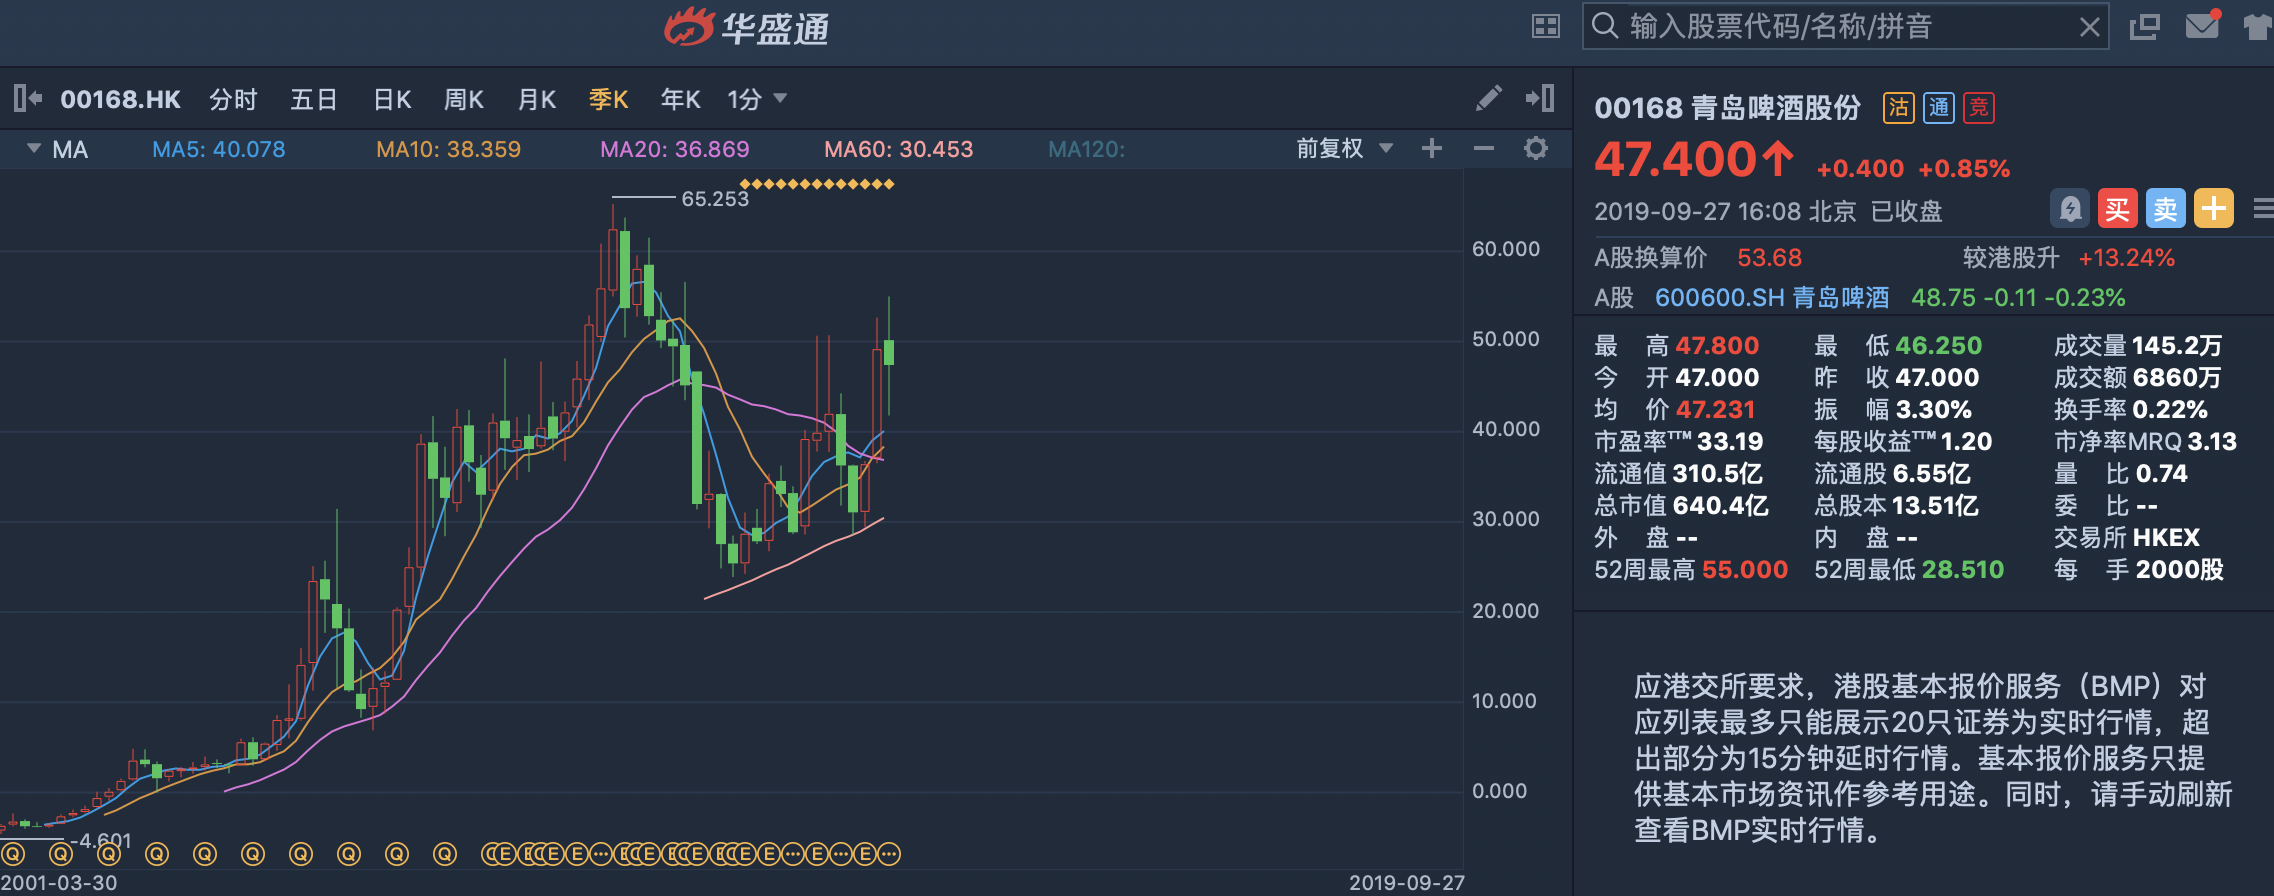Toggle the MA5 line label
The width and height of the screenshot is (2274, 896).
click(219, 149)
